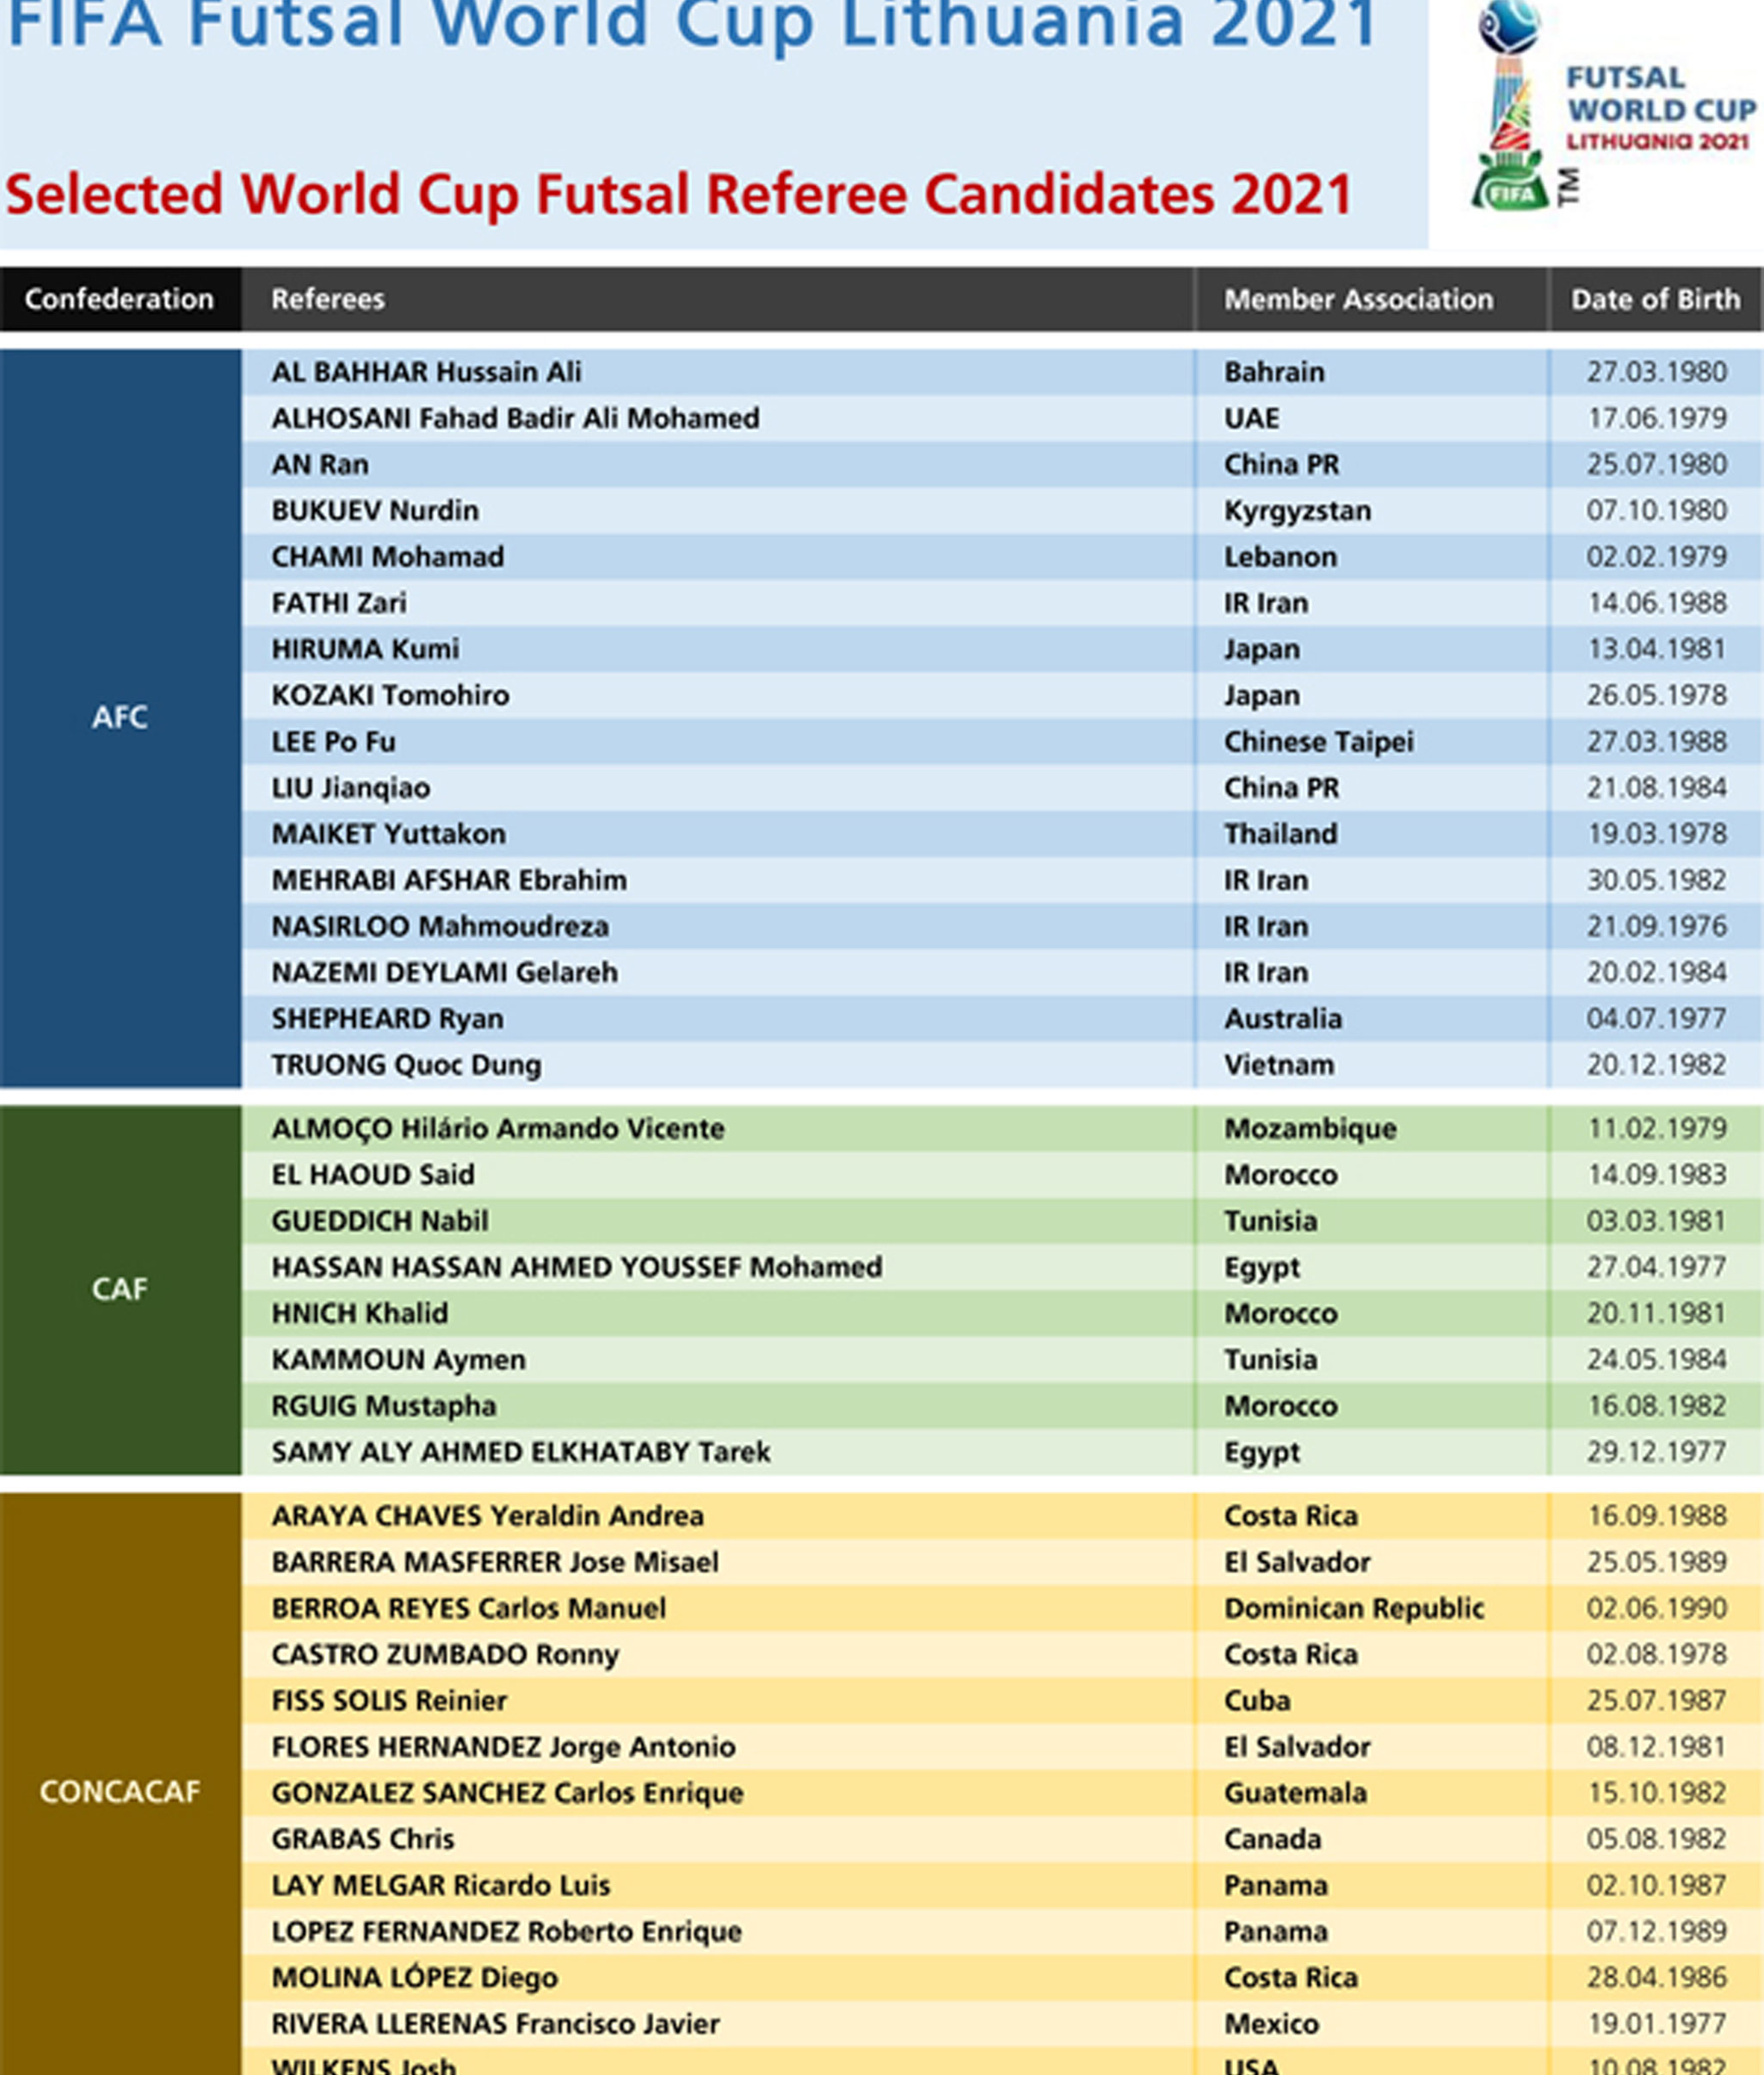Click referee name MEHRABI AFSHAR Ebrahim
1764x2075 pixels.
pyautogui.click(x=449, y=880)
